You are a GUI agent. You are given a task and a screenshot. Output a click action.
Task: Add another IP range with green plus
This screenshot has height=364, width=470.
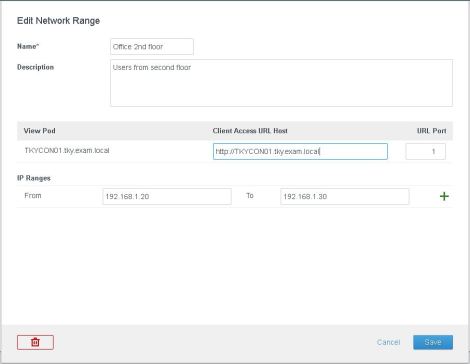pyautogui.click(x=444, y=196)
